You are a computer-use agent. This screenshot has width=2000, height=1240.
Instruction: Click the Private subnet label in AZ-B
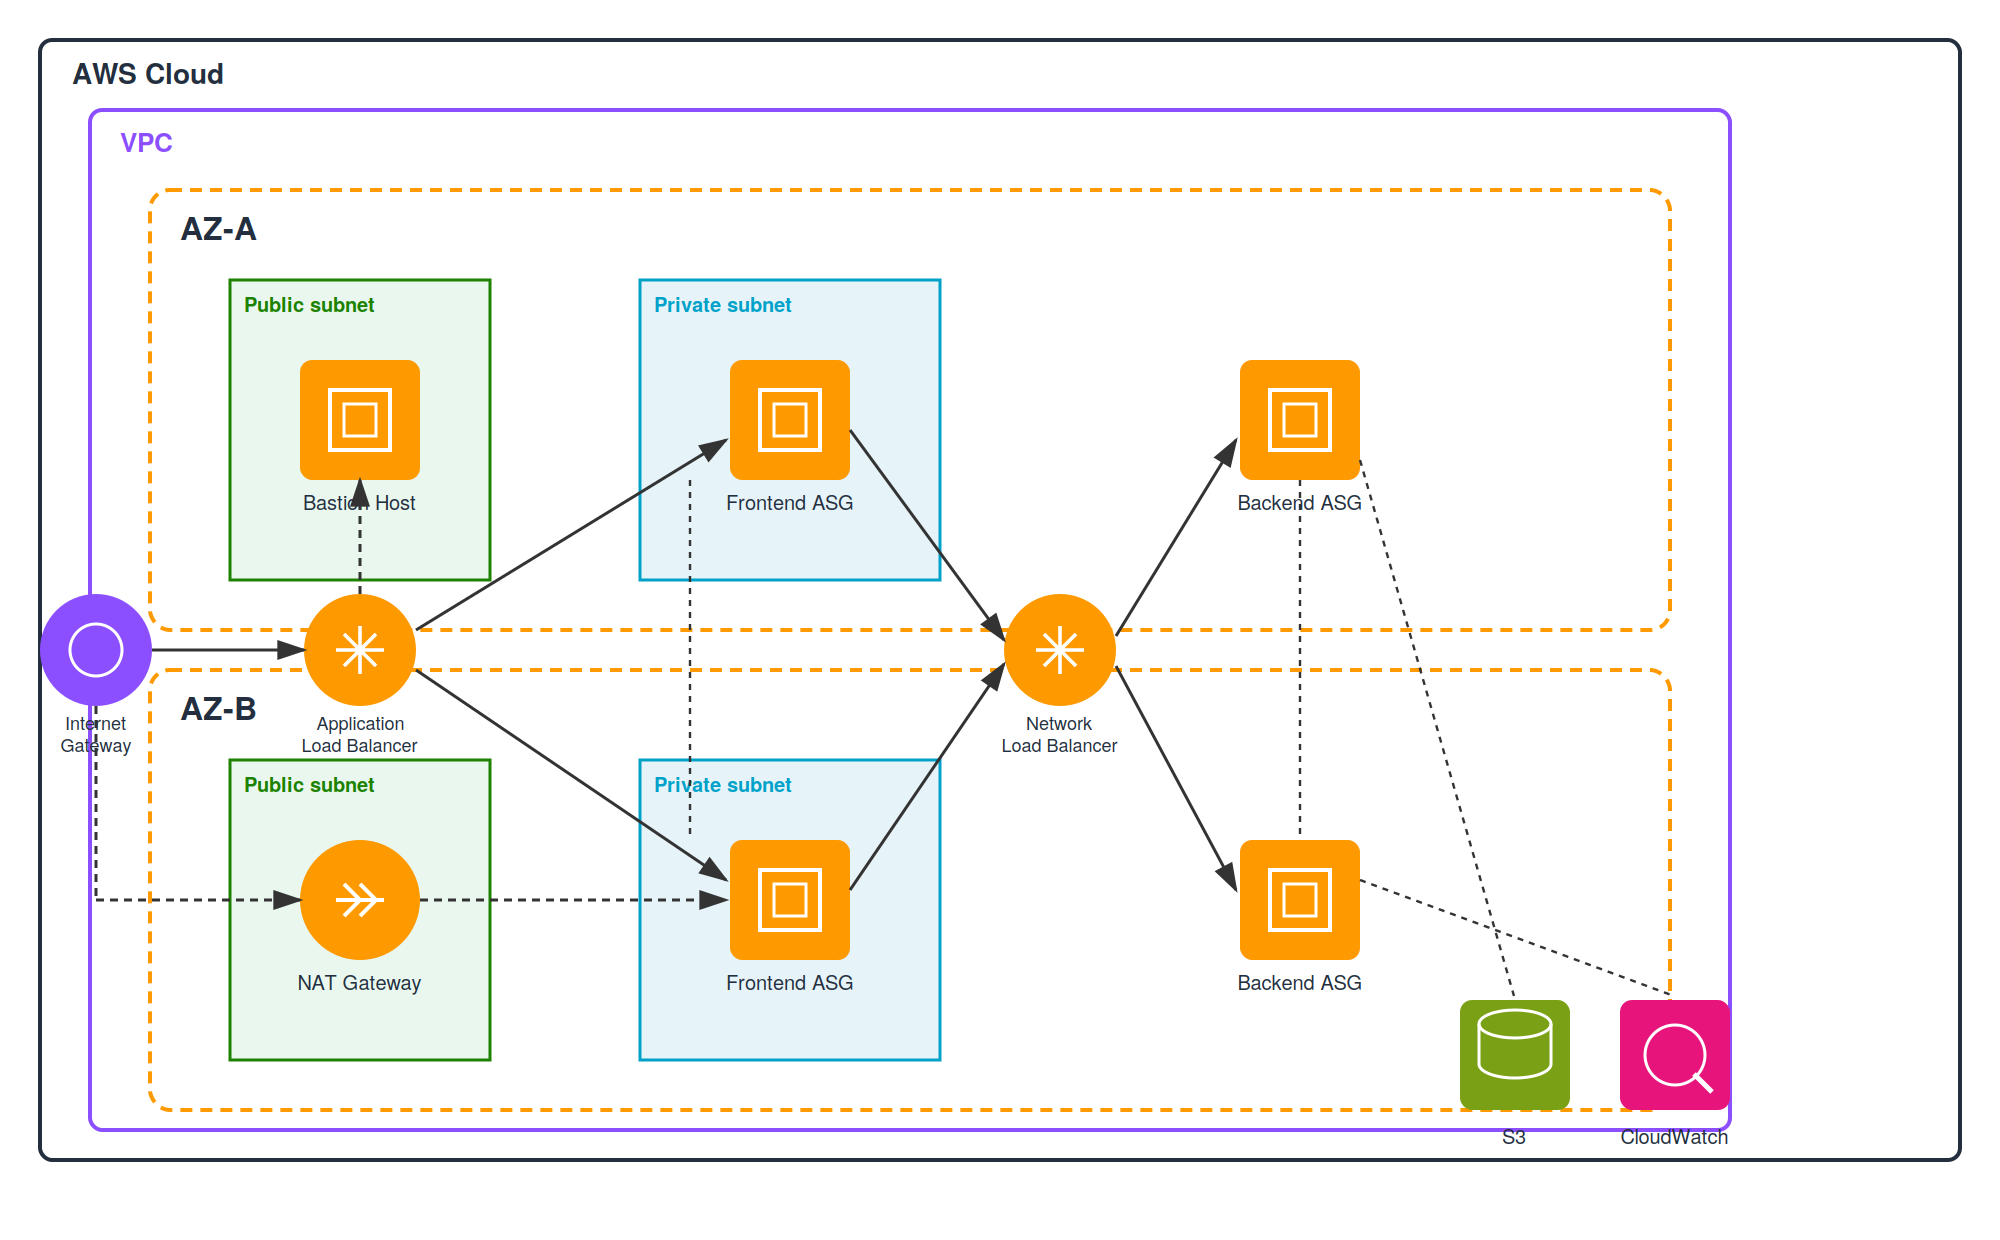[x=723, y=785]
